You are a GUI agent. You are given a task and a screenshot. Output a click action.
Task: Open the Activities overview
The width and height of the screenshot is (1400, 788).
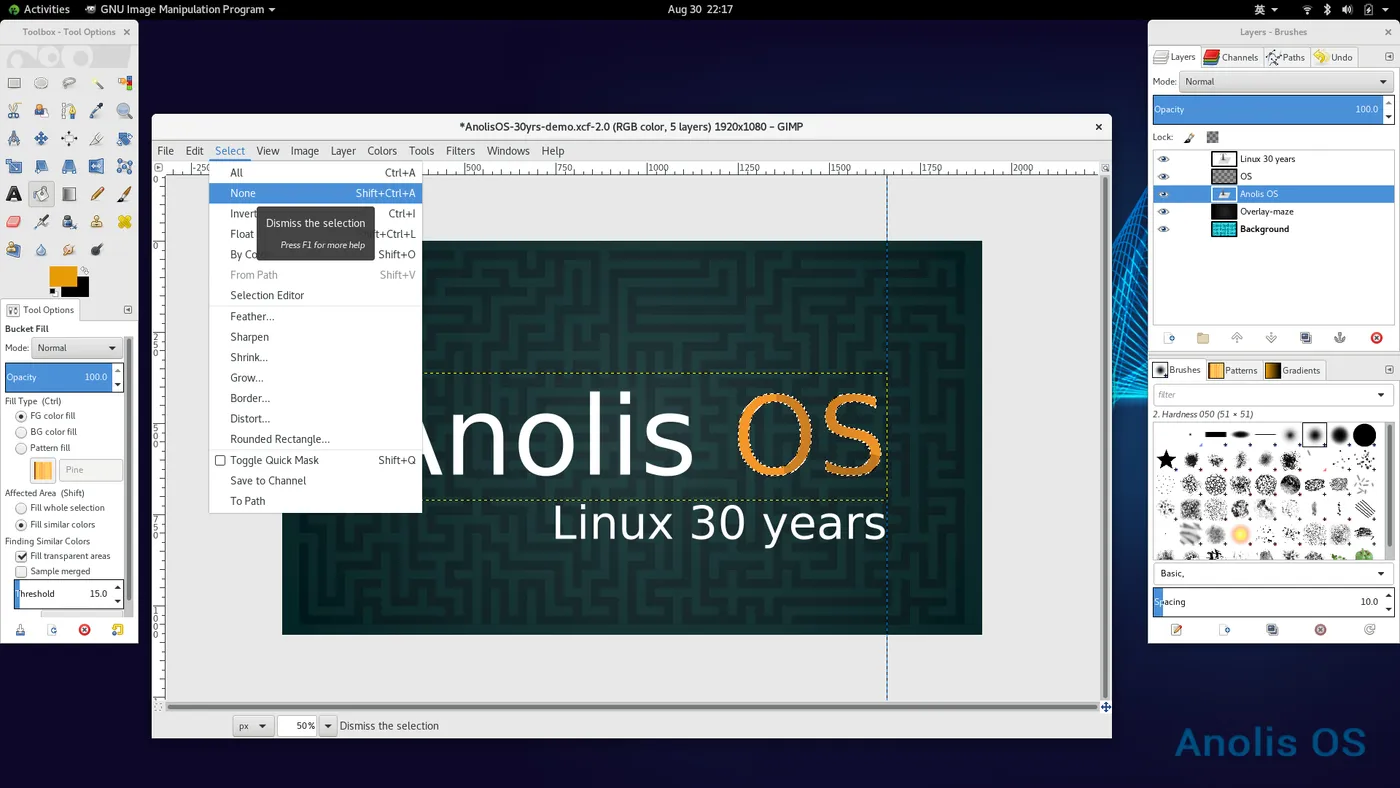coord(39,9)
